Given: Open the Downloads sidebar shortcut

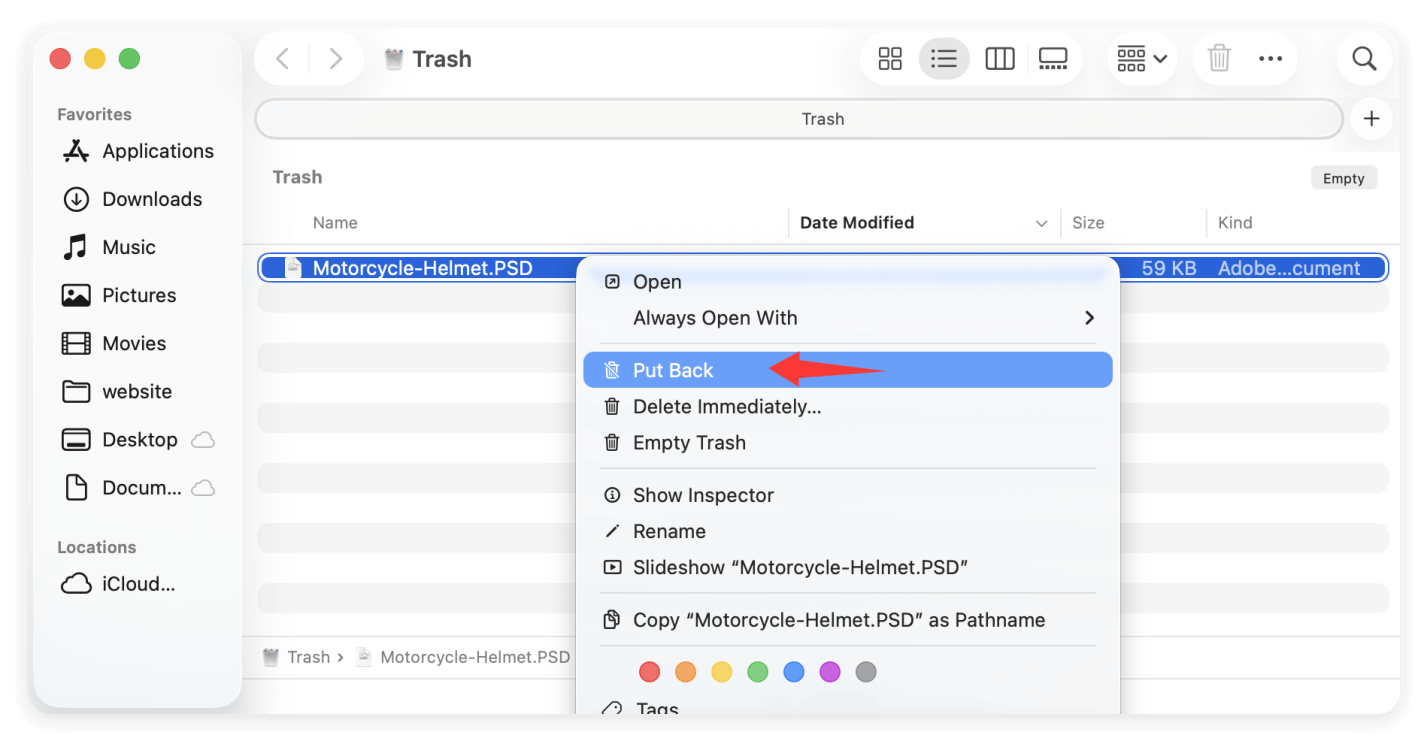Looking at the screenshot, I should click(x=151, y=199).
